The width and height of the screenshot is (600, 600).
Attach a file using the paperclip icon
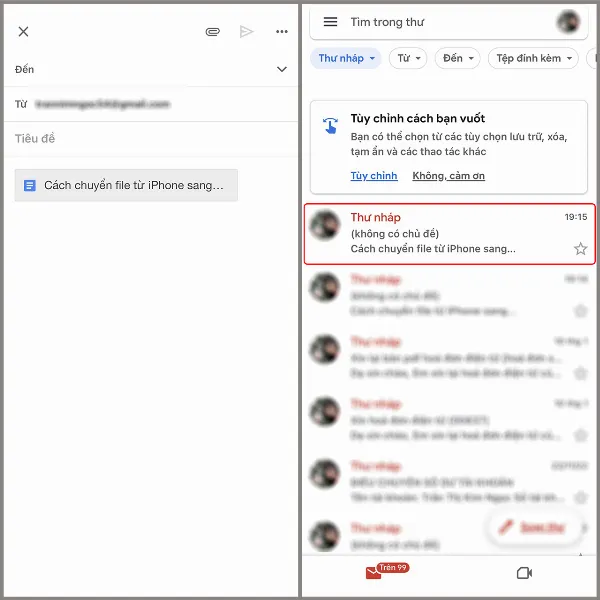(x=213, y=32)
